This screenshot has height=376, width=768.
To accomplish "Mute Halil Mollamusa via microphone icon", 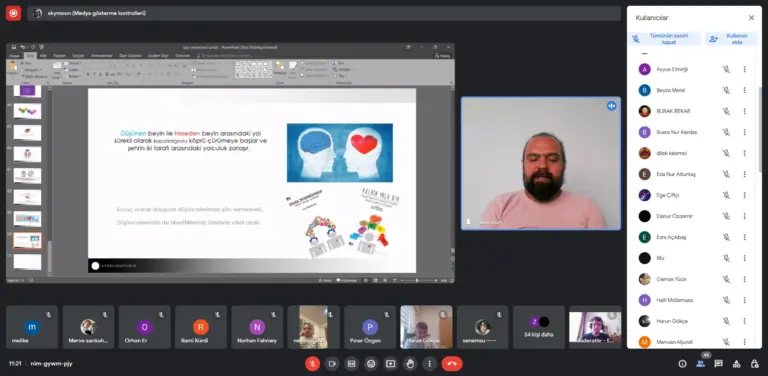I will coord(726,300).
